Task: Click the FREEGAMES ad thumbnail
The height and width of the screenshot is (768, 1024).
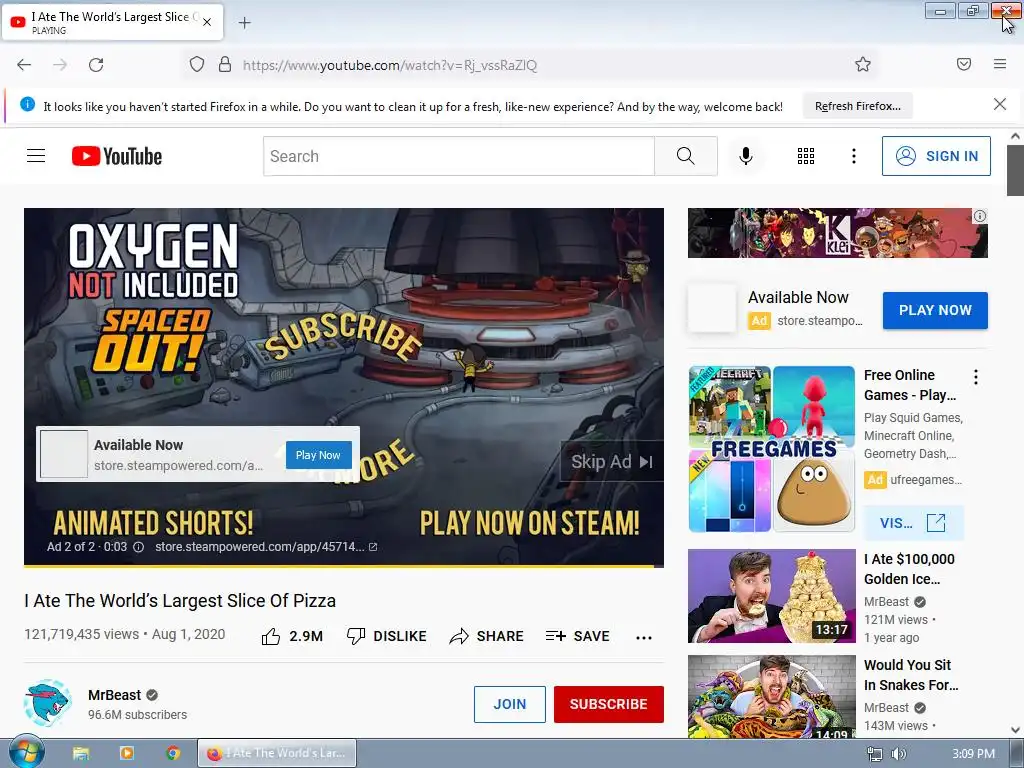Action: coord(771,449)
